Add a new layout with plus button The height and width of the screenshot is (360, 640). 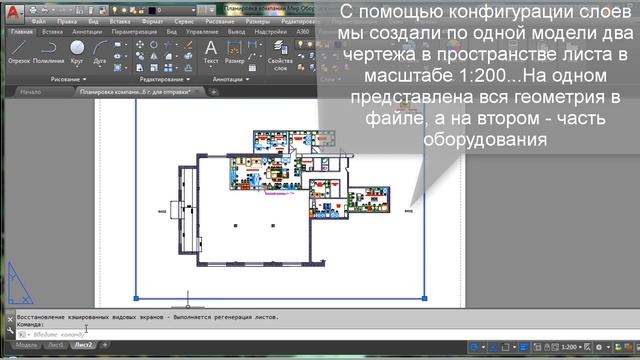point(104,345)
